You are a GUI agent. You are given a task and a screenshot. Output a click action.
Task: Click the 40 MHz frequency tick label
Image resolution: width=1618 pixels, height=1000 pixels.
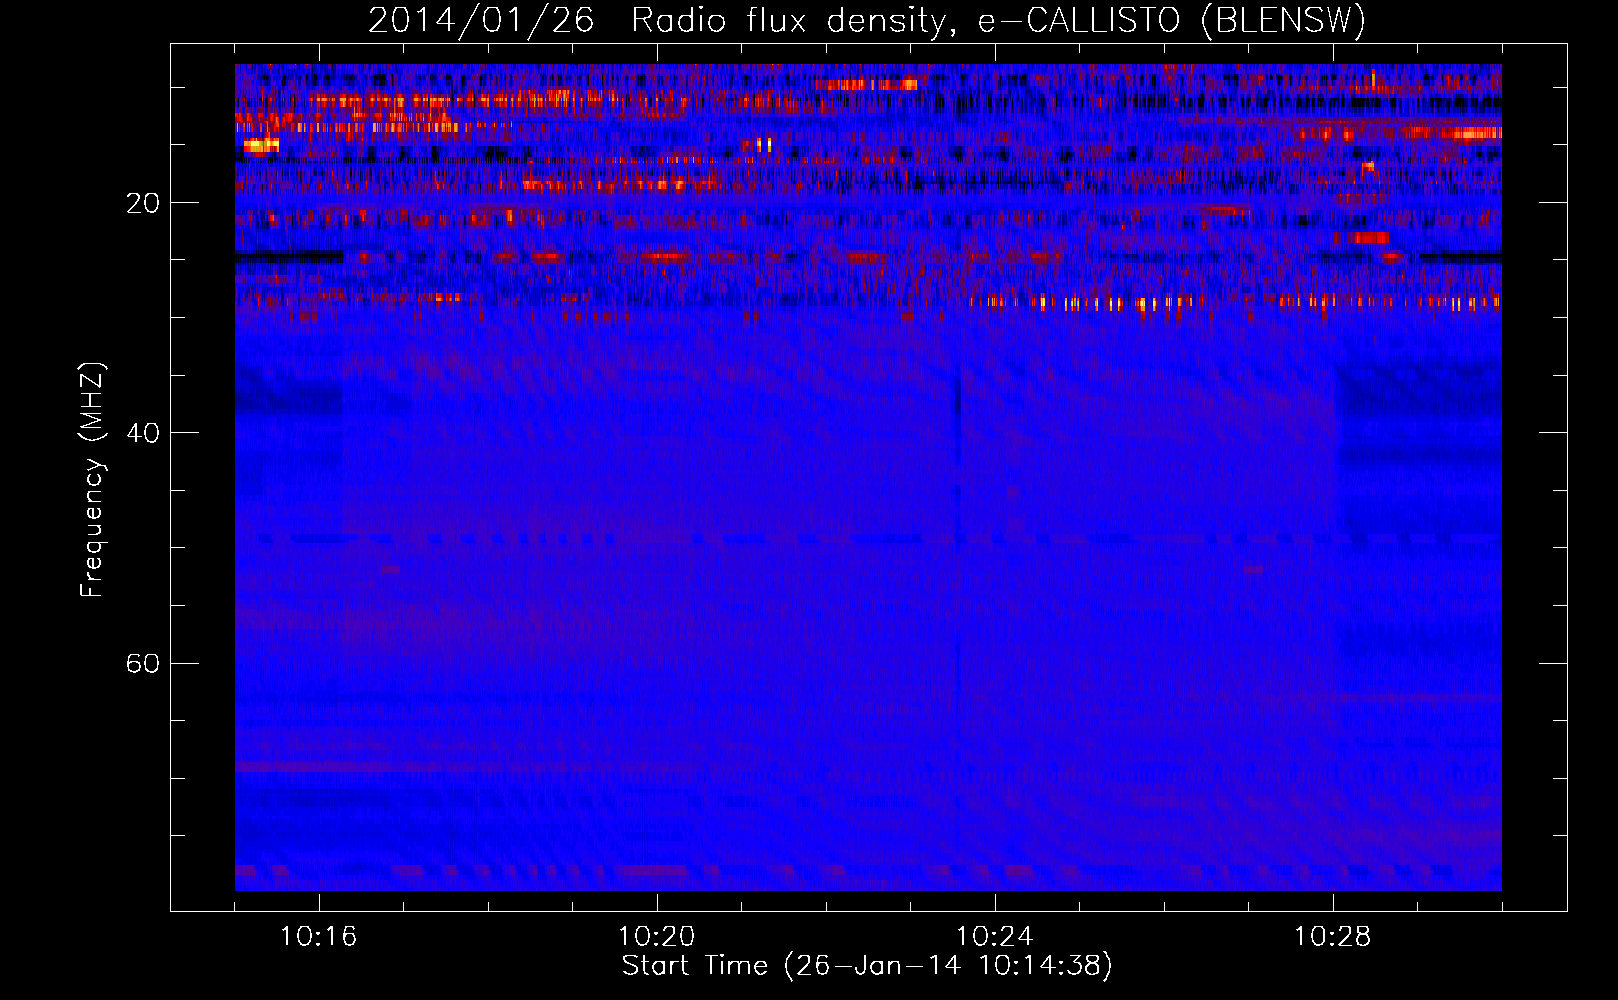pyautogui.click(x=142, y=433)
